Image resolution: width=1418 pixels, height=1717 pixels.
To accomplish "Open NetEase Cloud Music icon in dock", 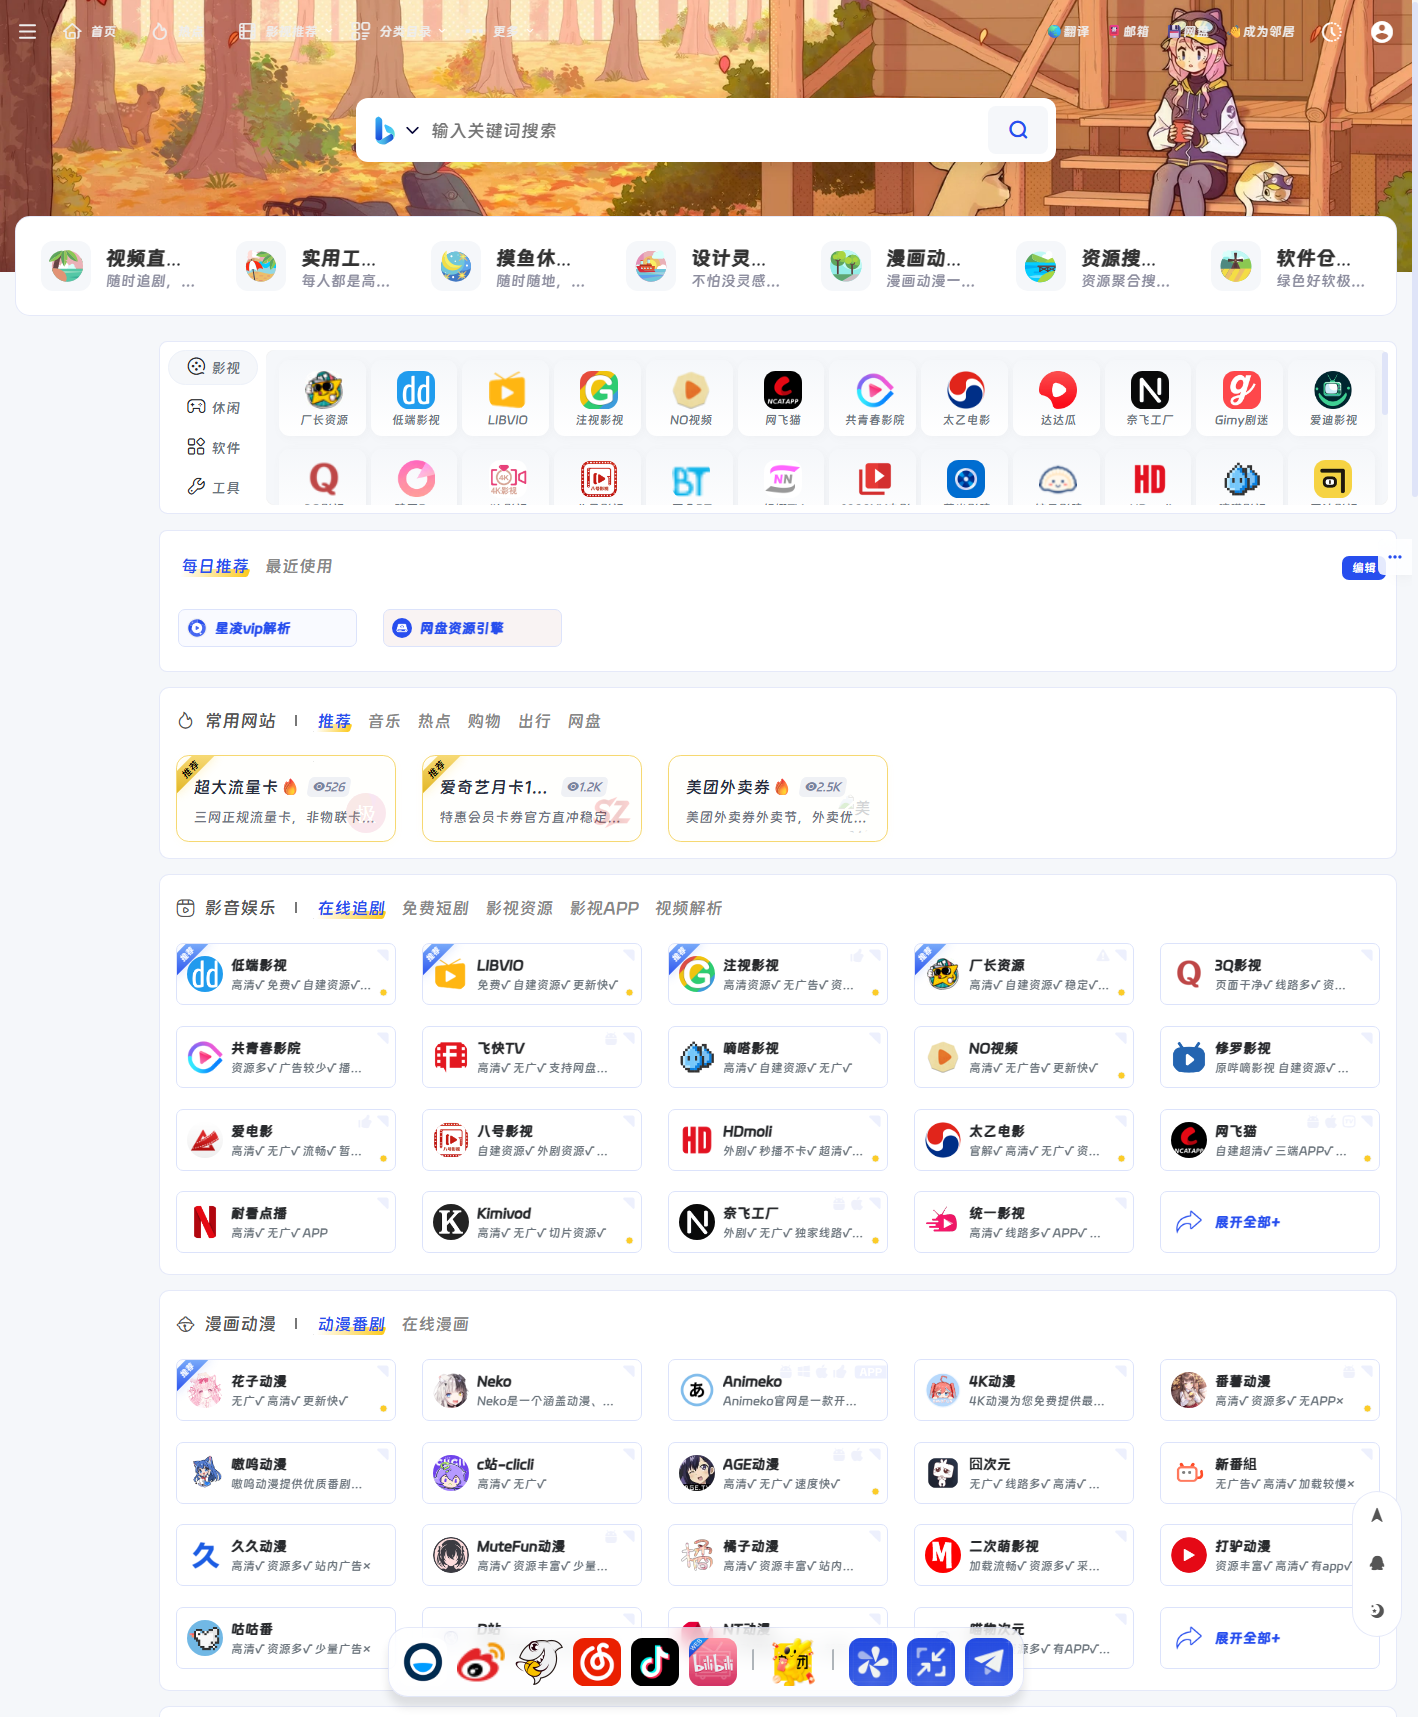I will (597, 1662).
